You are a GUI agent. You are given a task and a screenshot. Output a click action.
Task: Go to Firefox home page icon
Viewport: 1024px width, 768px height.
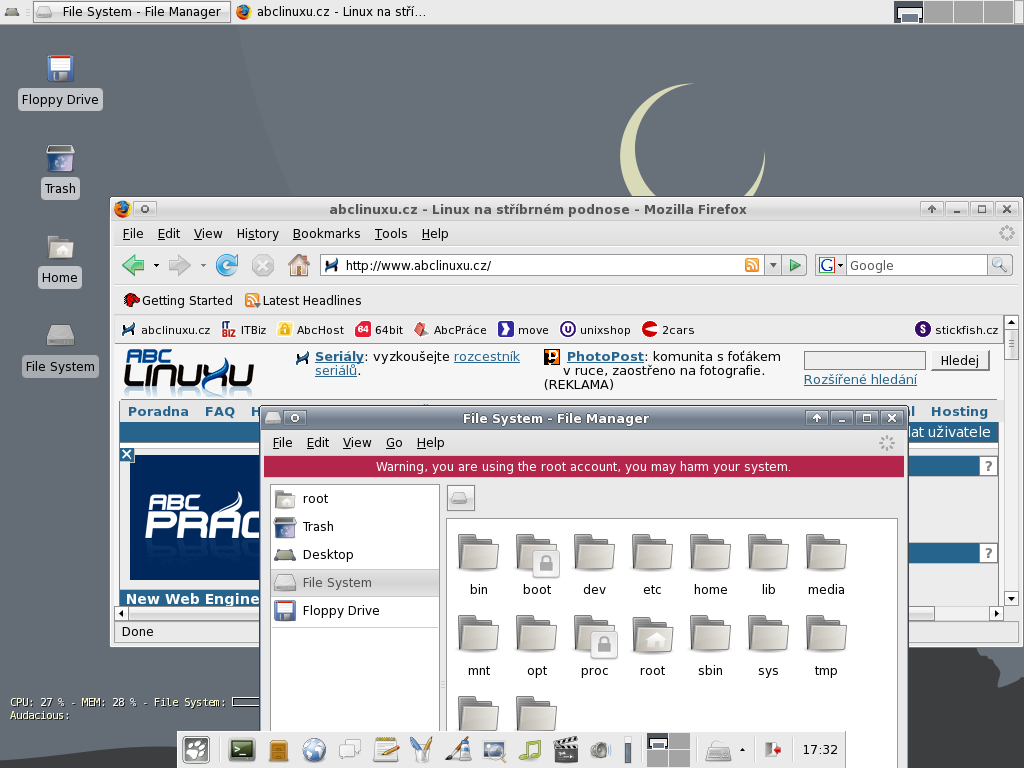(298, 265)
